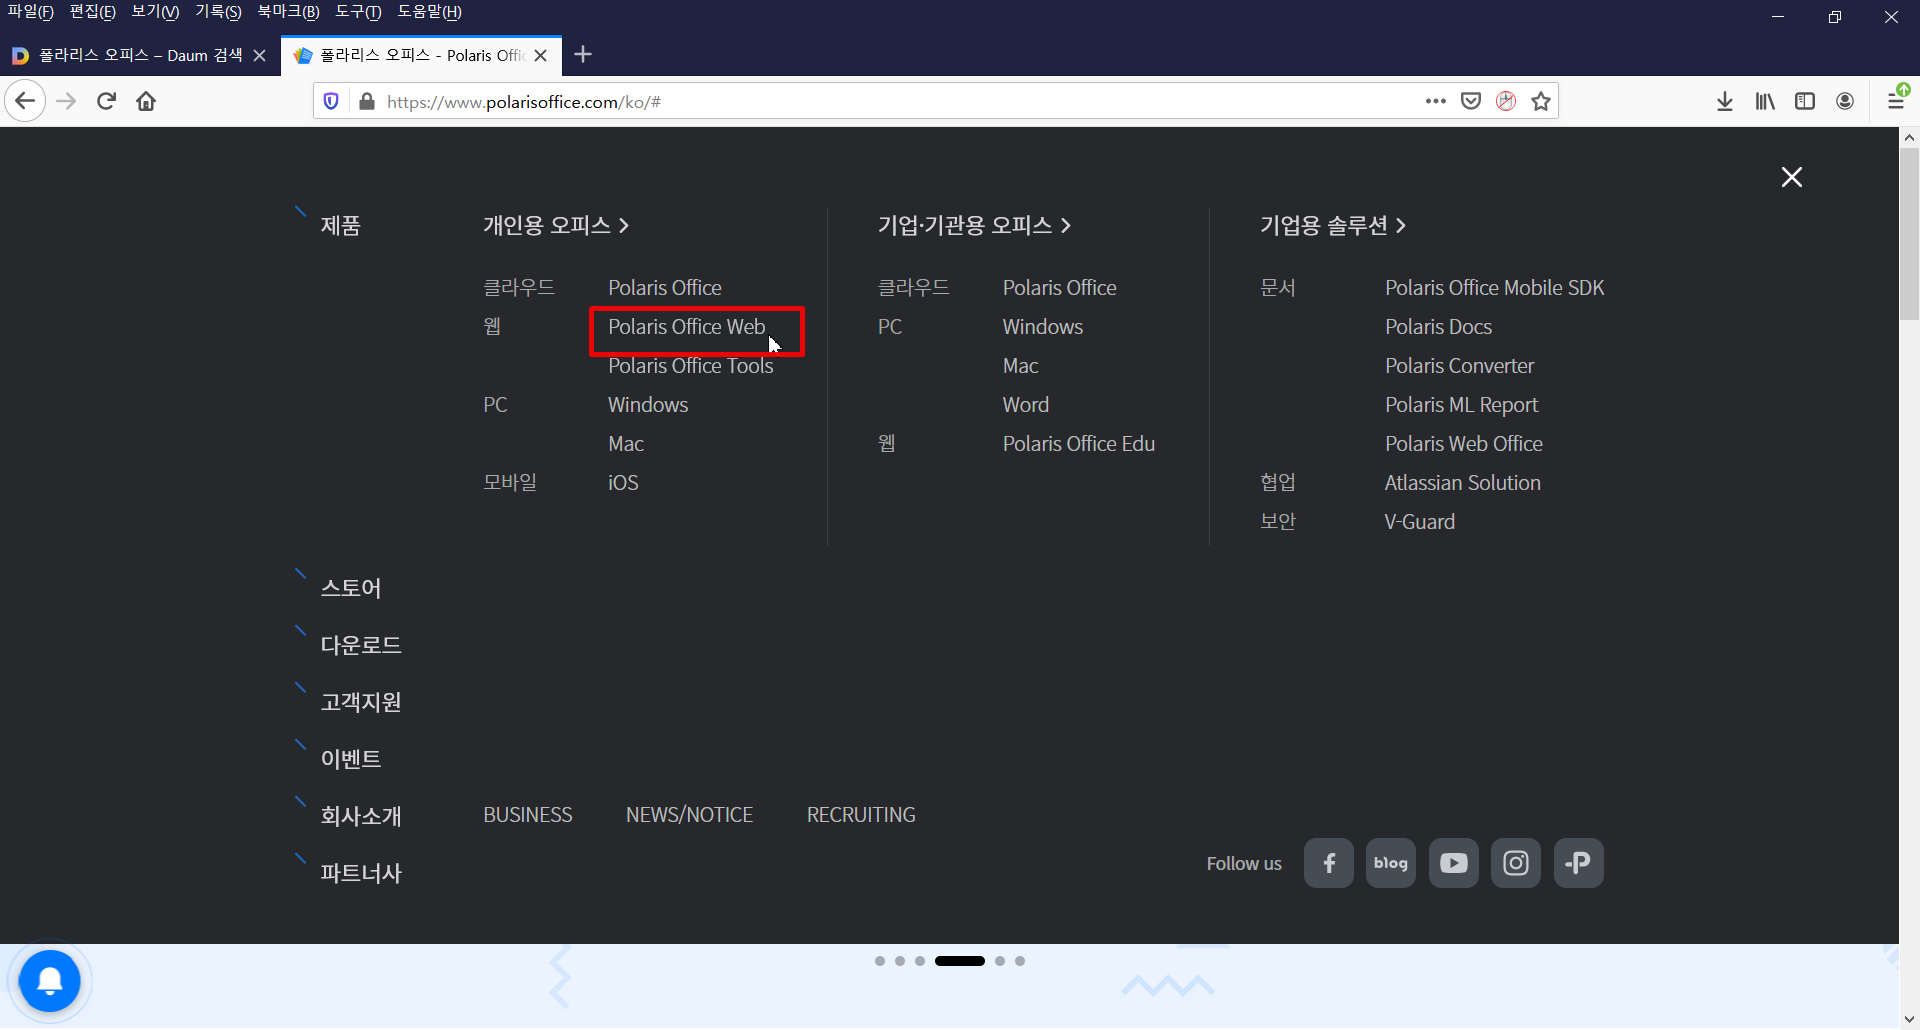Viewport: 1920px width, 1030px height.
Task: Open the Polaris ML Report link
Action: [x=1461, y=405]
